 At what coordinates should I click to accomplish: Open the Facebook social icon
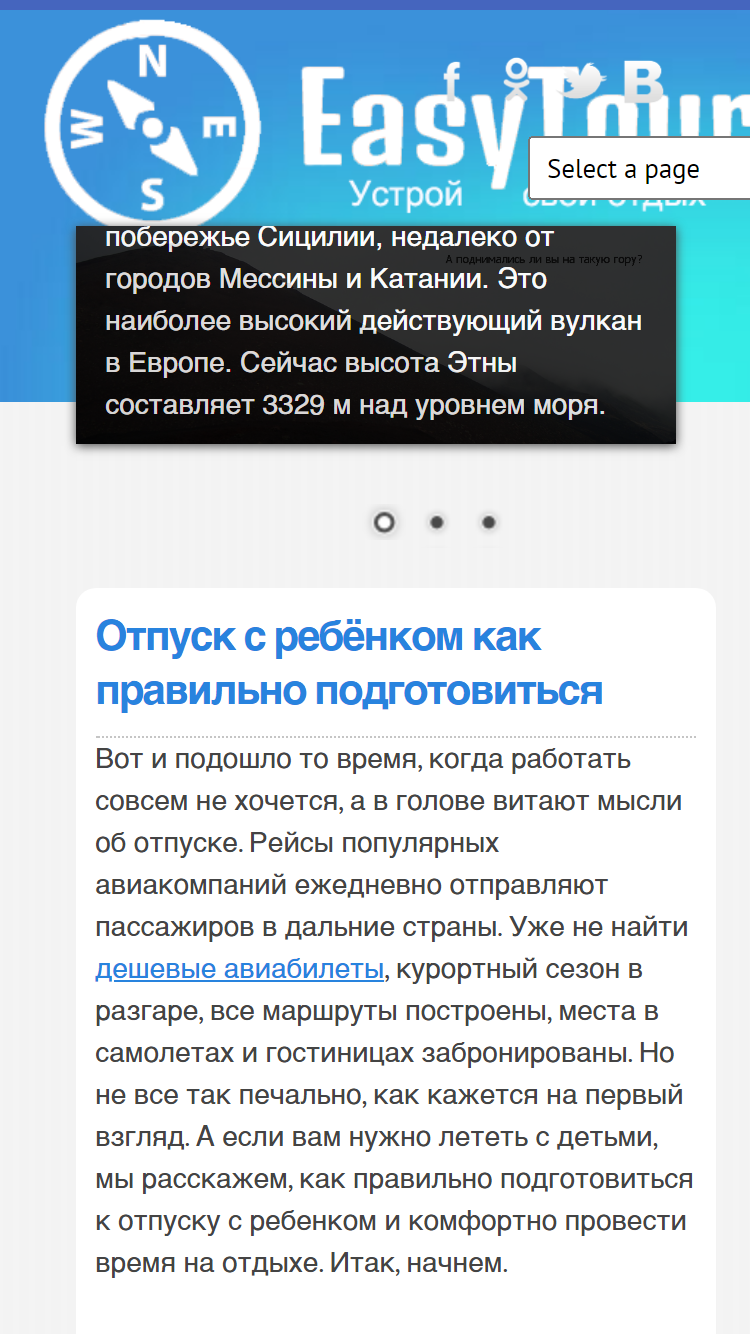pos(452,79)
